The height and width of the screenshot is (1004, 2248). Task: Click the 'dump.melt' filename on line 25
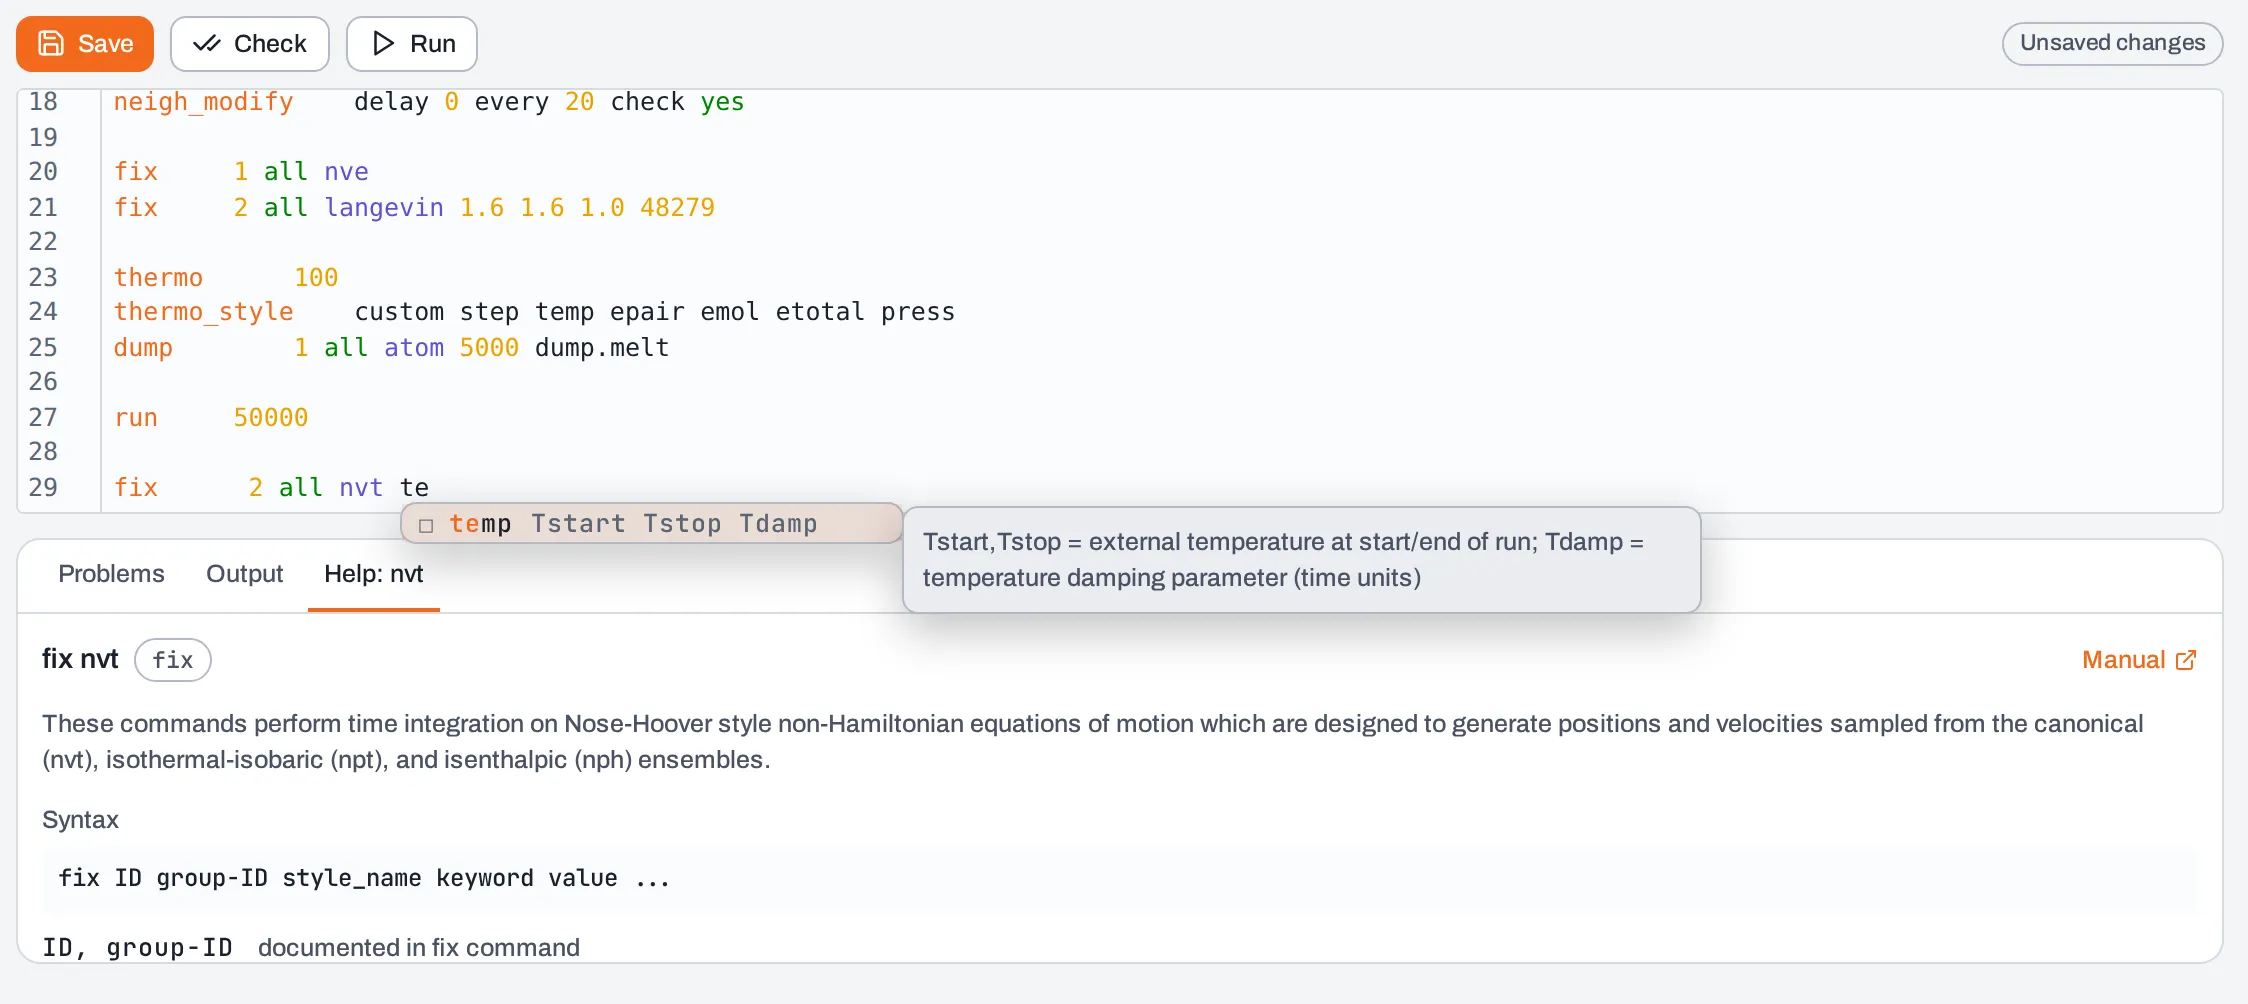(x=602, y=348)
